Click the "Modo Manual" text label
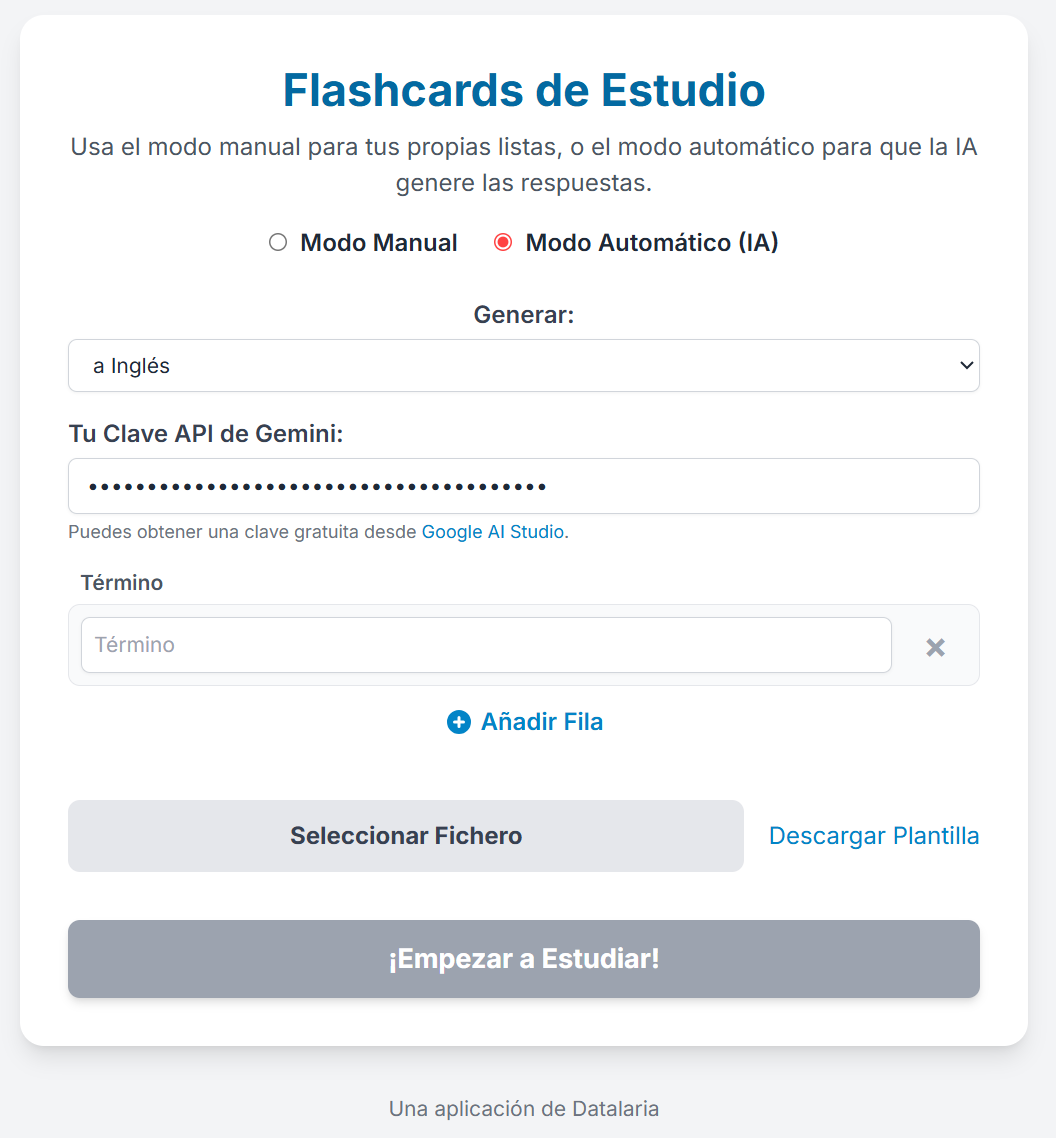The height and width of the screenshot is (1138, 1056). pyautogui.click(x=379, y=243)
